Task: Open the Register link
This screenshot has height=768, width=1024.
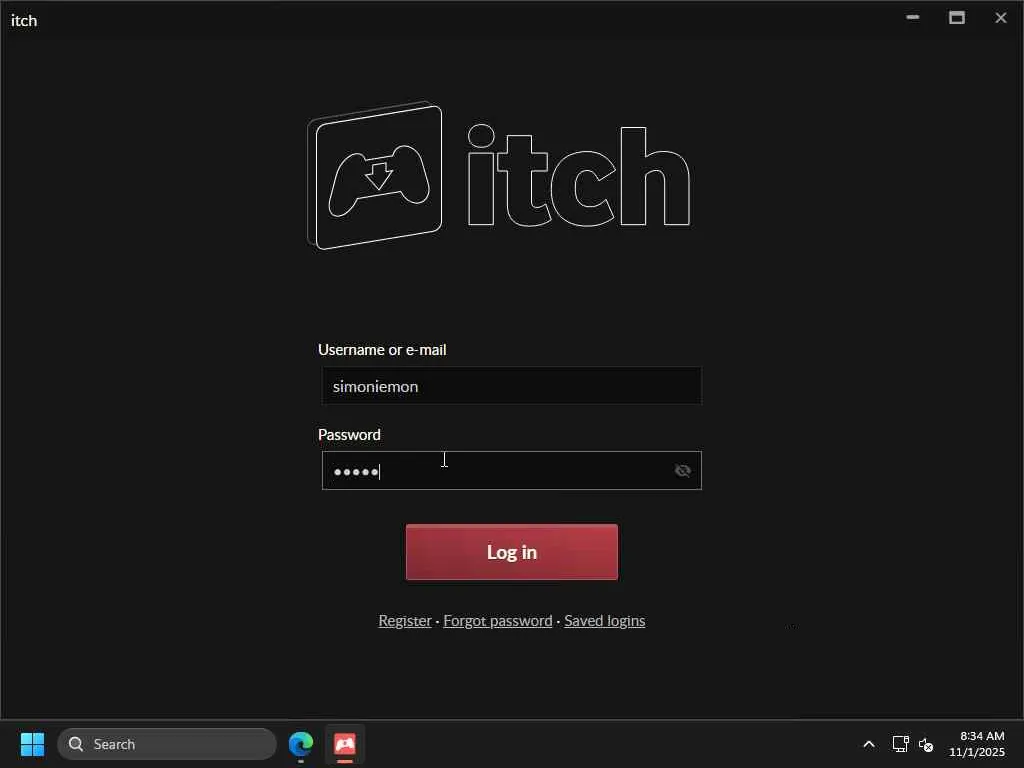Action: click(405, 620)
